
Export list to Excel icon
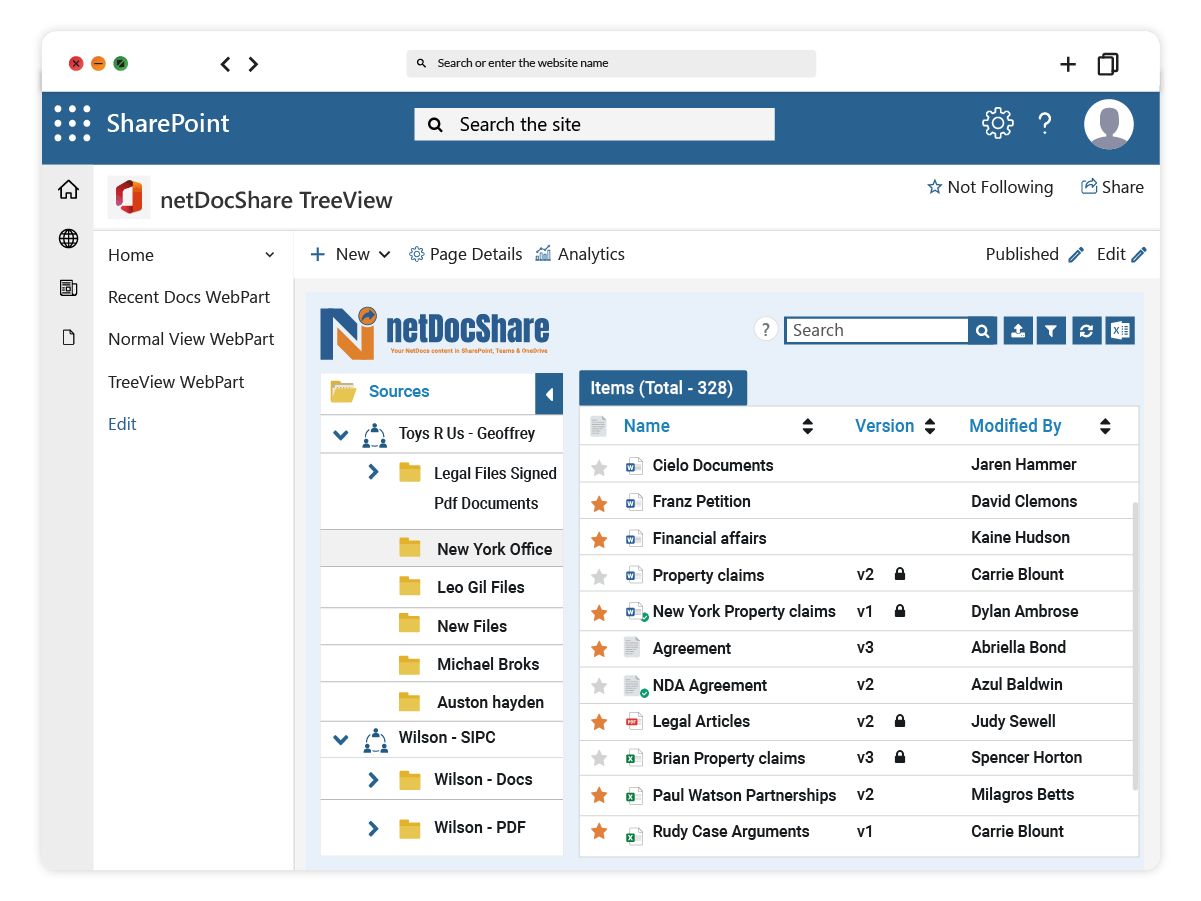pyautogui.click(x=1120, y=331)
